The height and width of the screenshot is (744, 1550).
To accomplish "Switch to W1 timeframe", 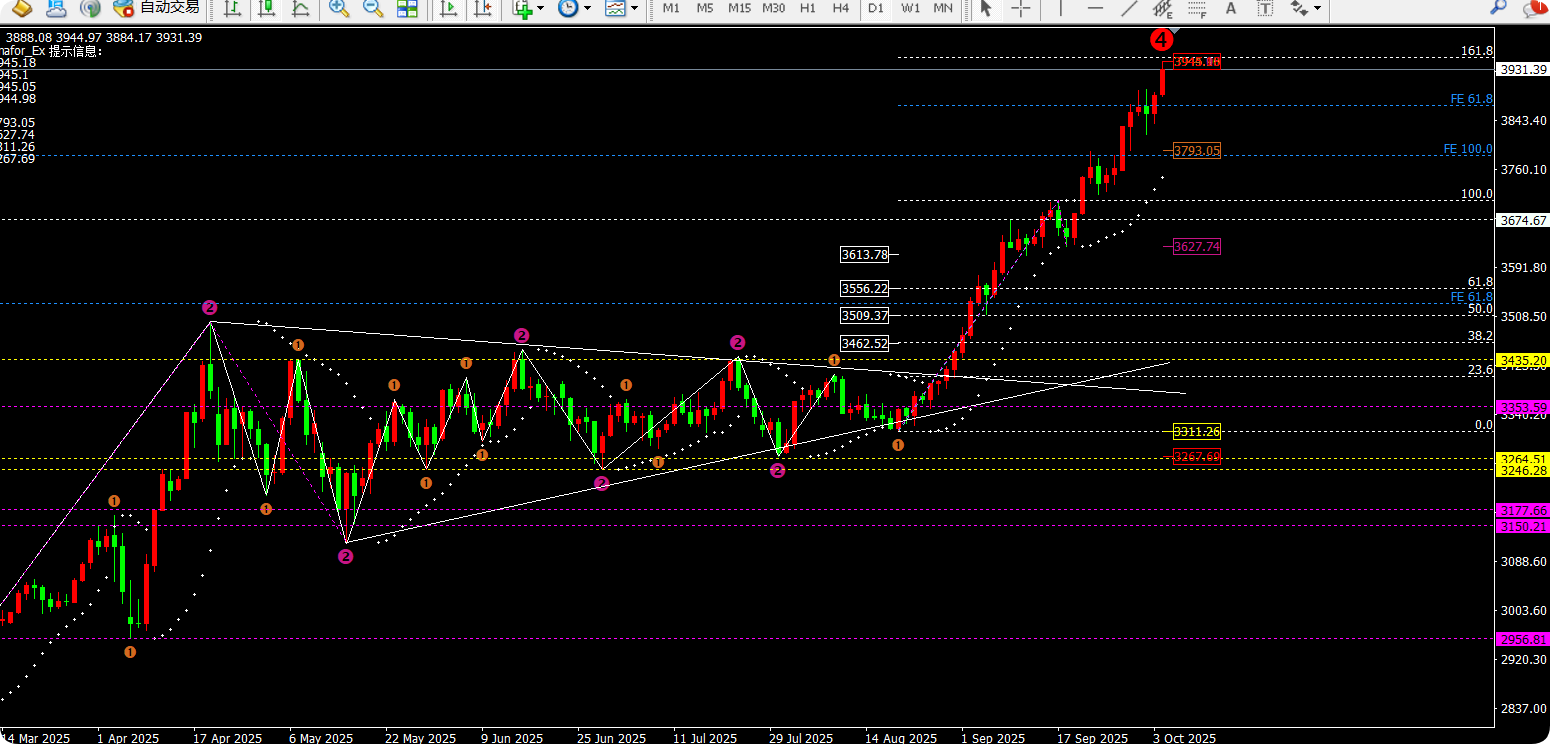I will point(910,8).
